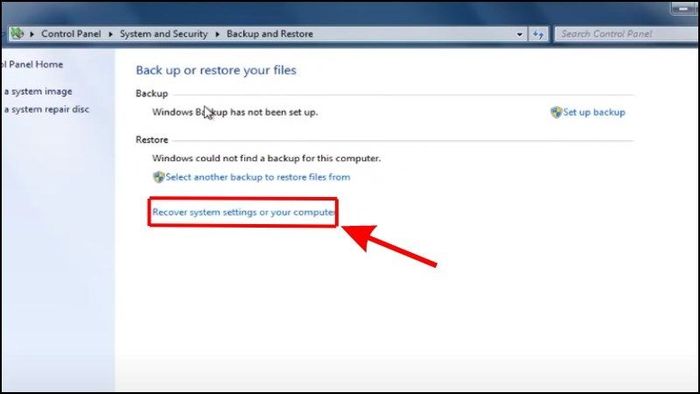Open the address bar history dropdown arrow
The image size is (700, 394).
point(520,34)
